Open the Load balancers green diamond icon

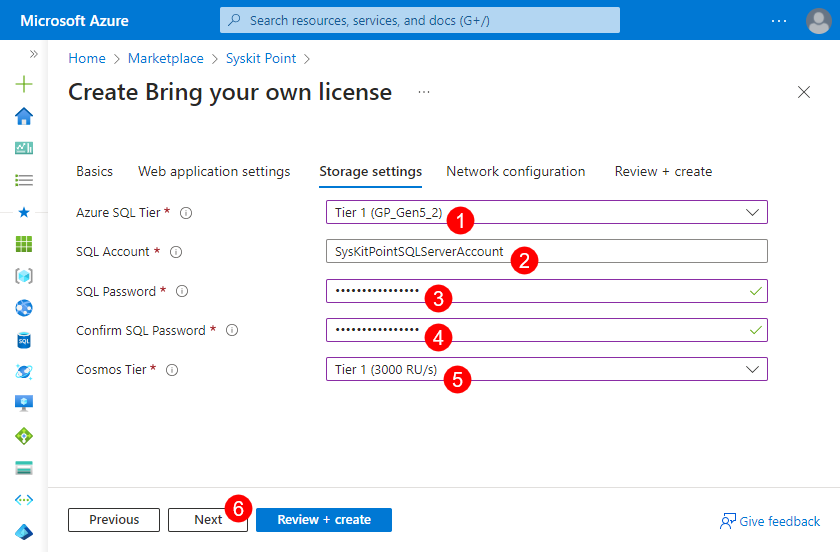point(24,436)
